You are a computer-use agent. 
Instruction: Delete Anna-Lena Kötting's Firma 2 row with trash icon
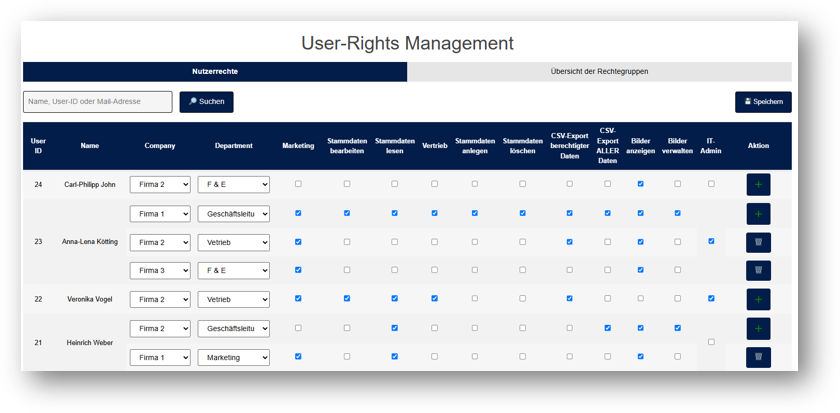[758, 242]
